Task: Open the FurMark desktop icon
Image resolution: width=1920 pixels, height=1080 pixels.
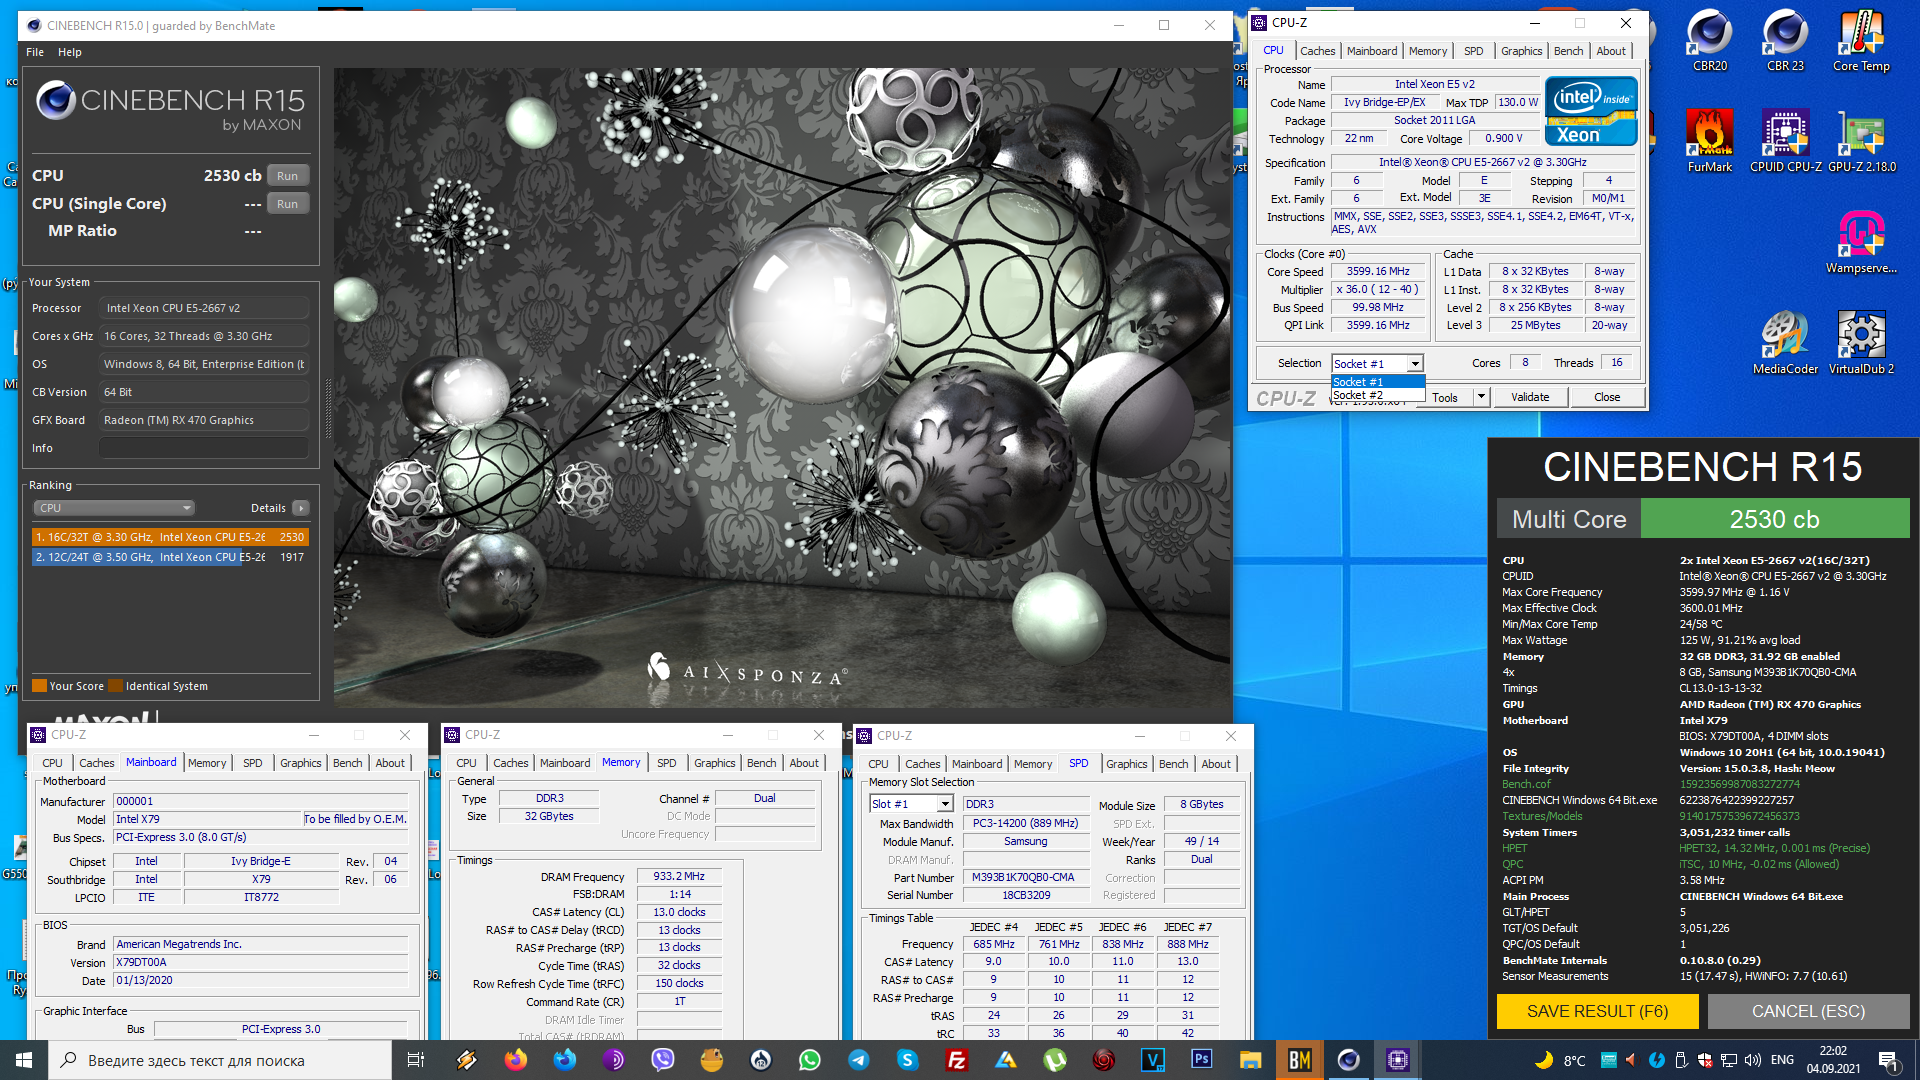Action: pos(1709,141)
